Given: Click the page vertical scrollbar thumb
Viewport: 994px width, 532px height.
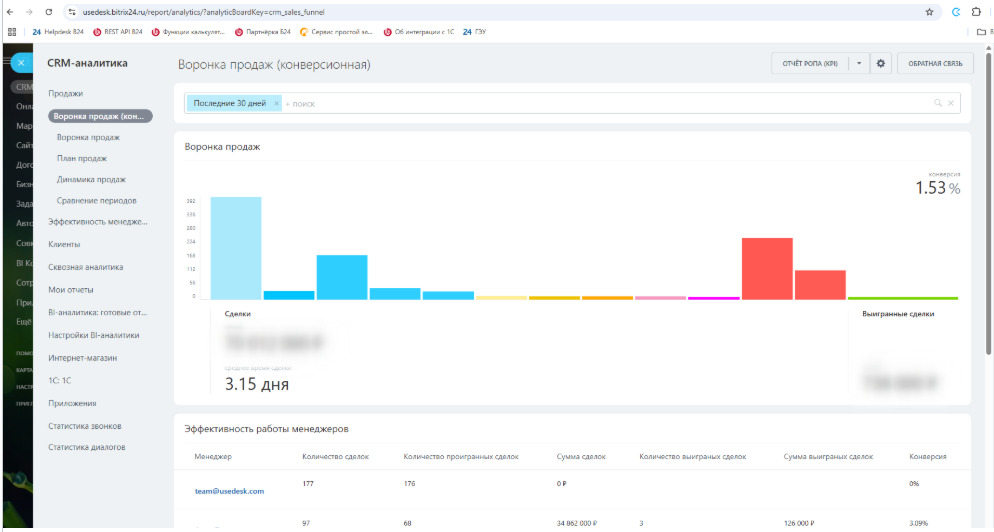Looking at the screenshot, I should tap(988, 203).
